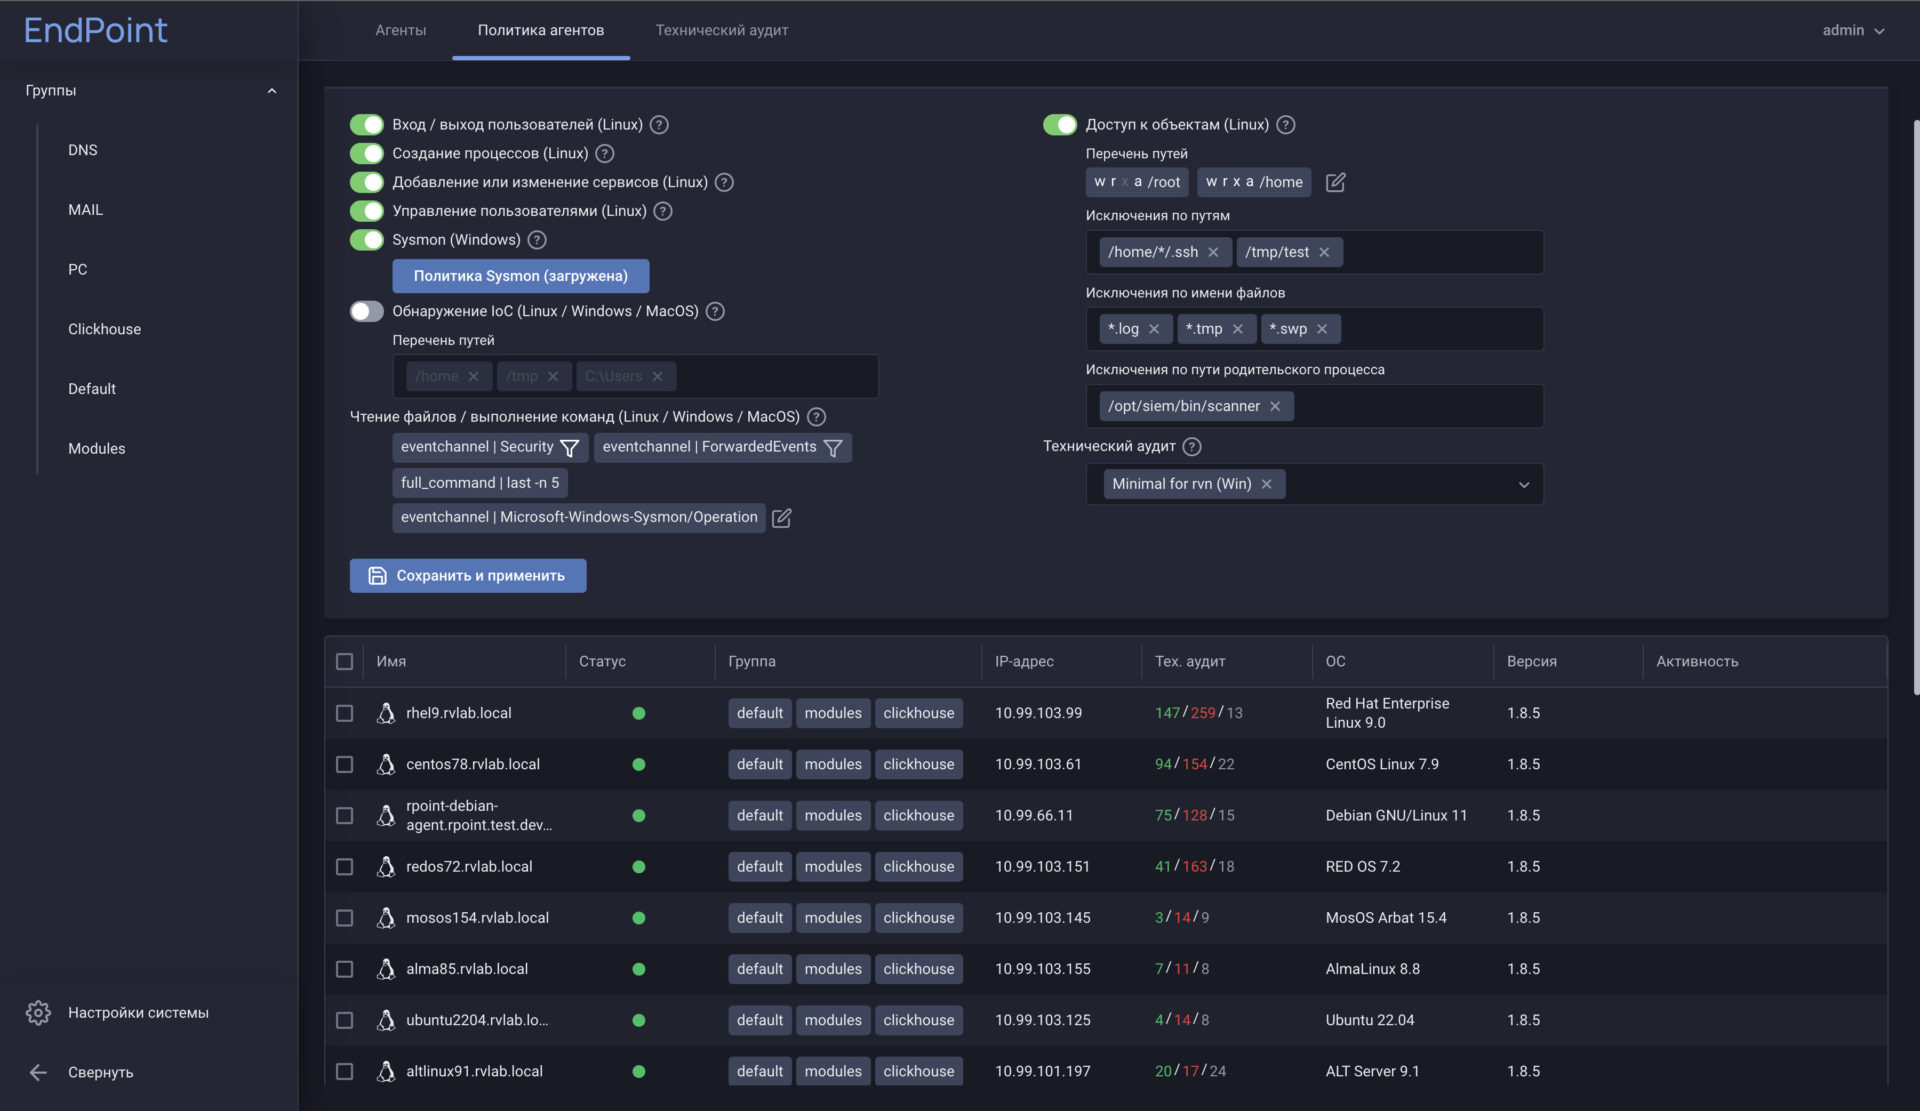1920x1111 pixels.
Task: Edit file reading command list
Action: [782, 518]
